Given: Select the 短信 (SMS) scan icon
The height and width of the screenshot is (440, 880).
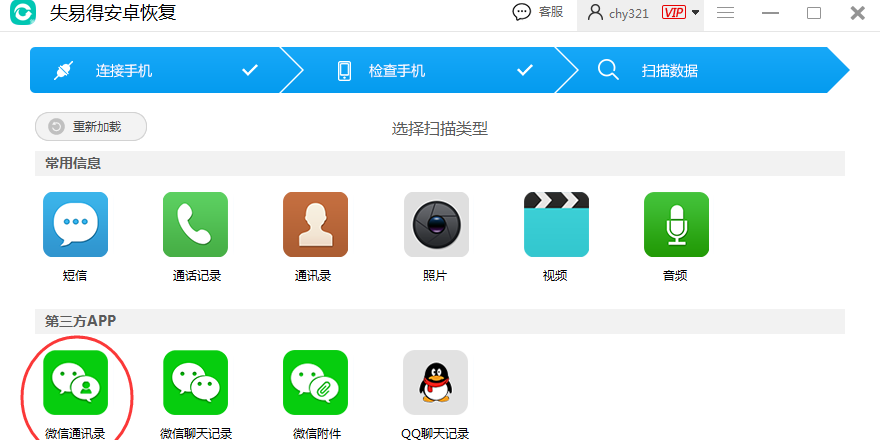Looking at the screenshot, I should pyautogui.click(x=75, y=224).
